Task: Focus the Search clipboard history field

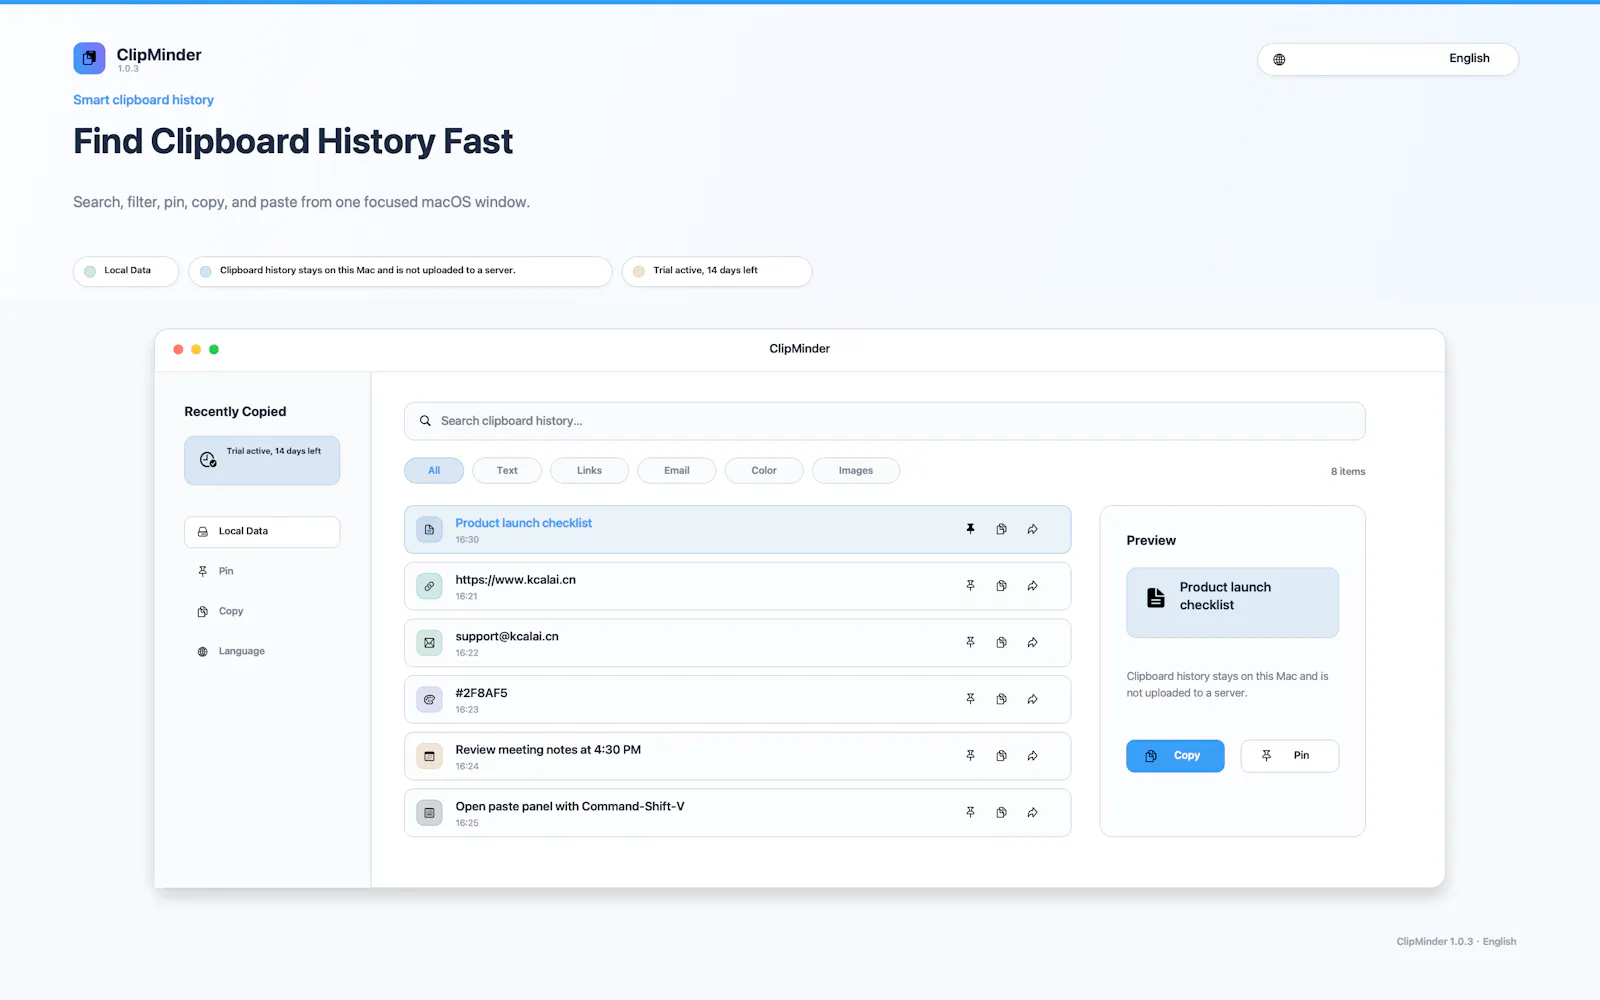Action: (884, 421)
